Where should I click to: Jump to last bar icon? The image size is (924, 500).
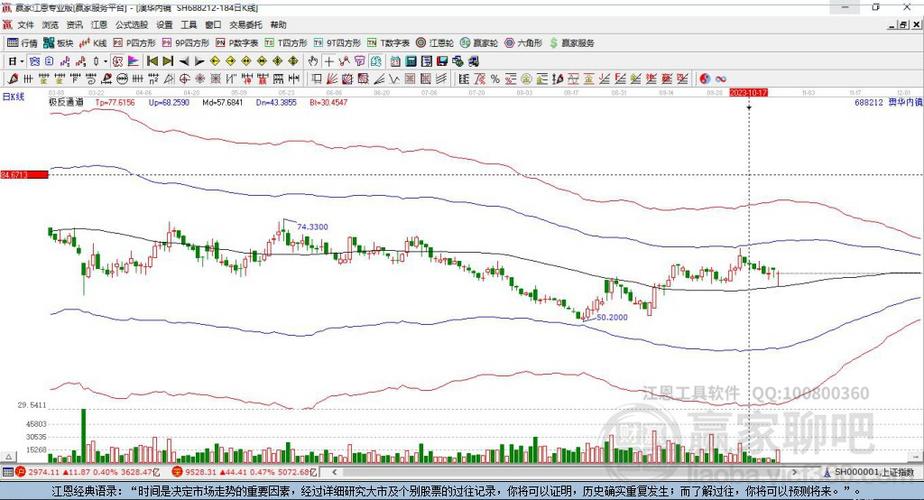pos(168,61)
